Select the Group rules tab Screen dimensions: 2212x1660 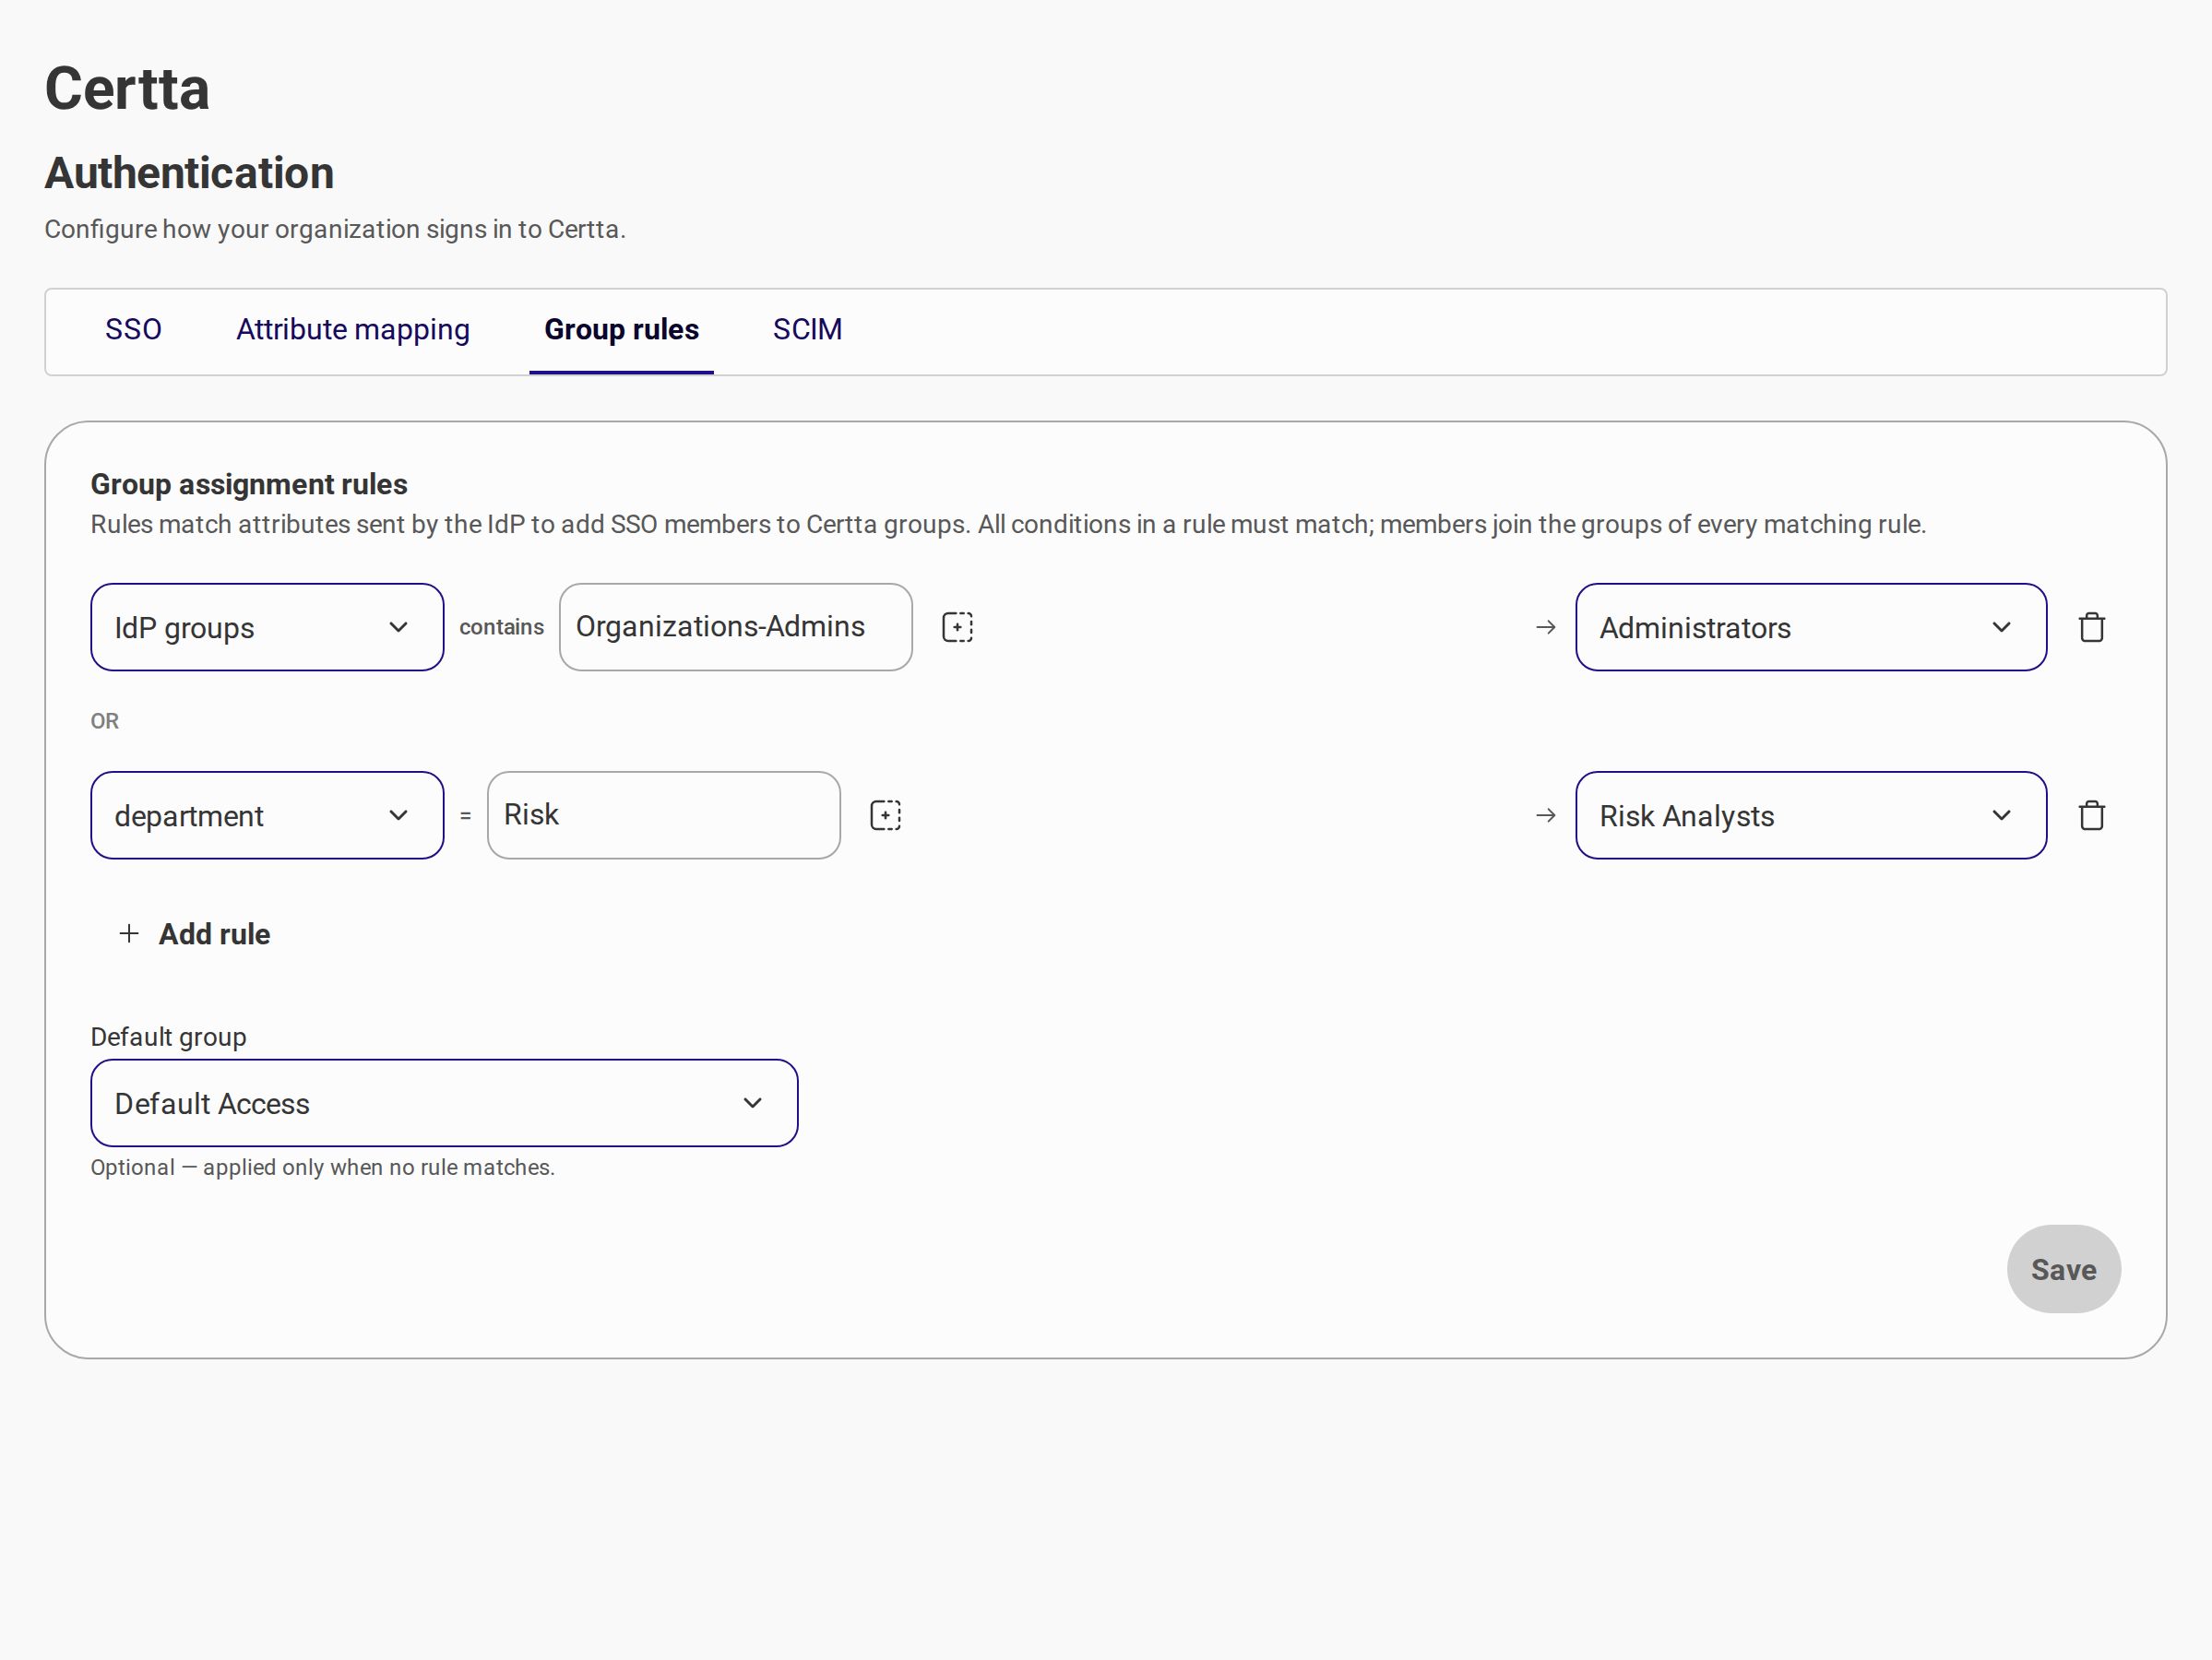click(x=621, y=330)
